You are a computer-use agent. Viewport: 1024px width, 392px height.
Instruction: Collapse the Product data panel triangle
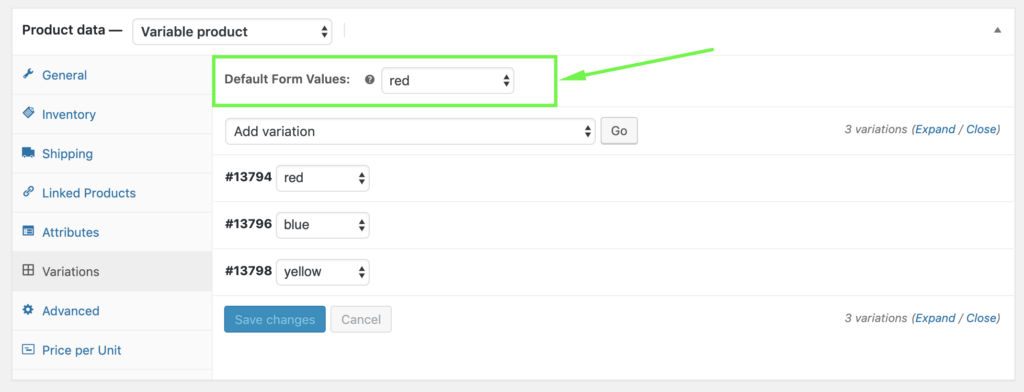point(997,30)
